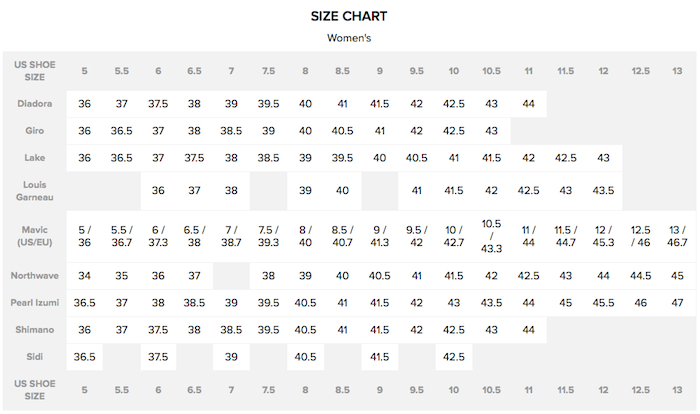Select Louis Garneau's 43.5 cell
The image size is (700, 414).
[603, 190]
